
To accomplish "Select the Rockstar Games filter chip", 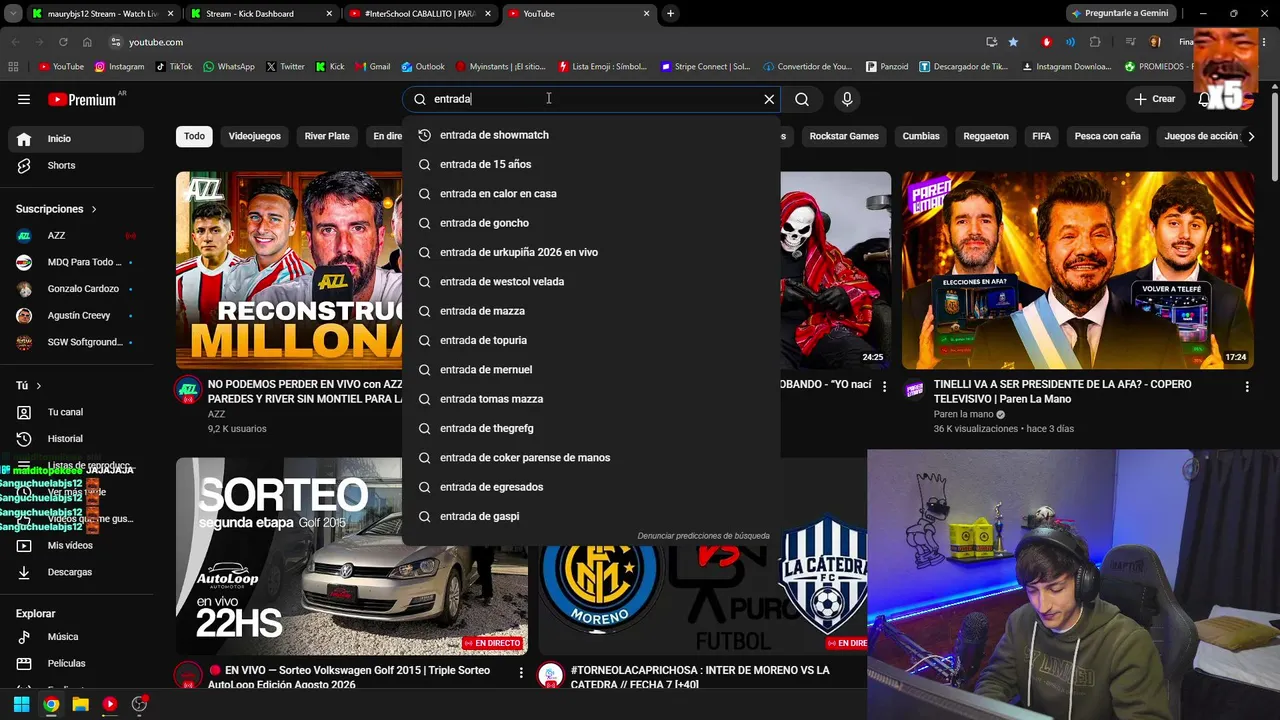I will (x=844, y=136).
